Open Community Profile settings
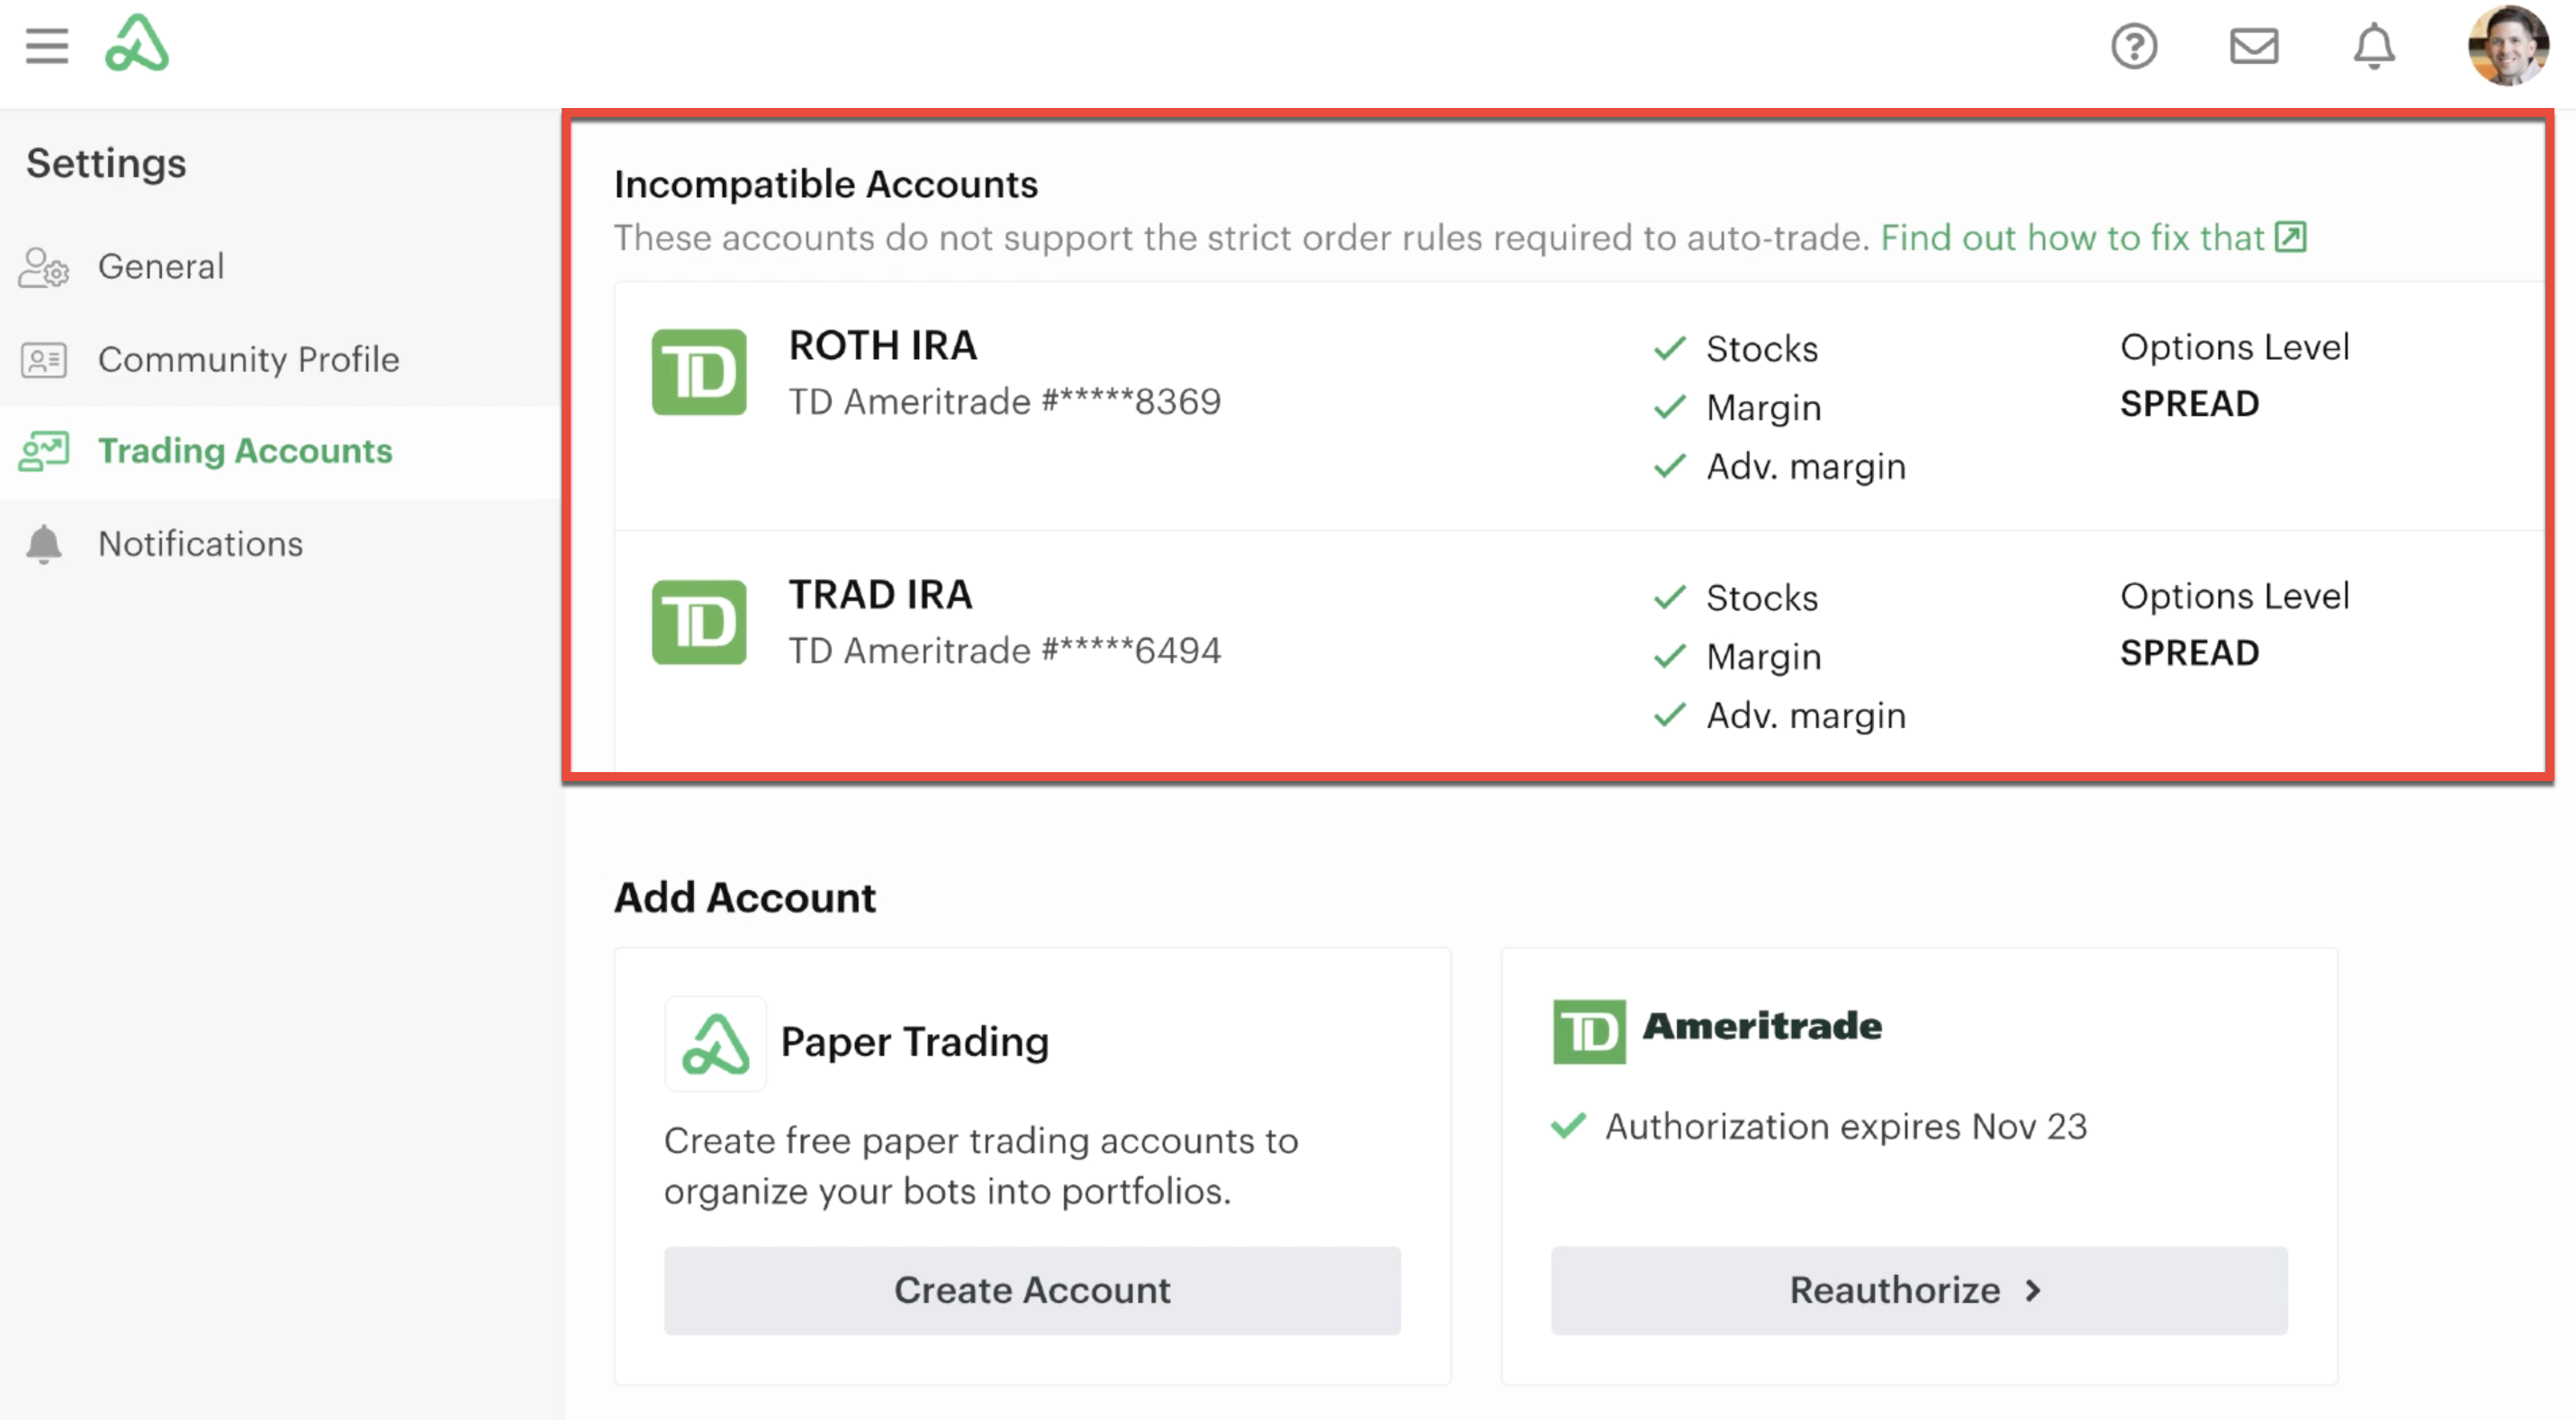The height and width of the screenshot is (1420, 2576). (280, 359)
